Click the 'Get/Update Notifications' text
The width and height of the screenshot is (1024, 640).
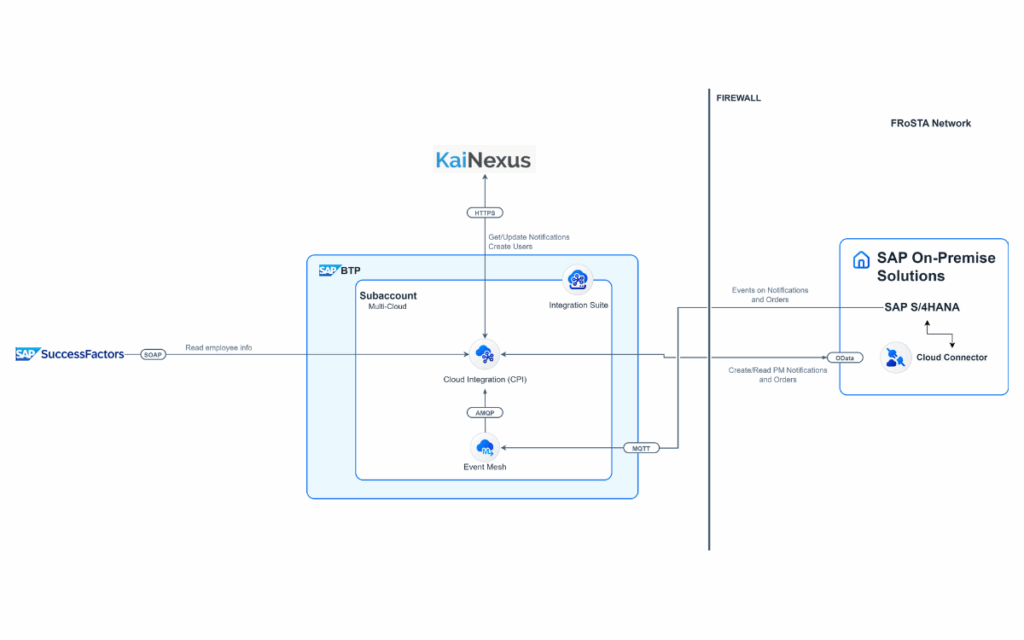pos(529,237)
